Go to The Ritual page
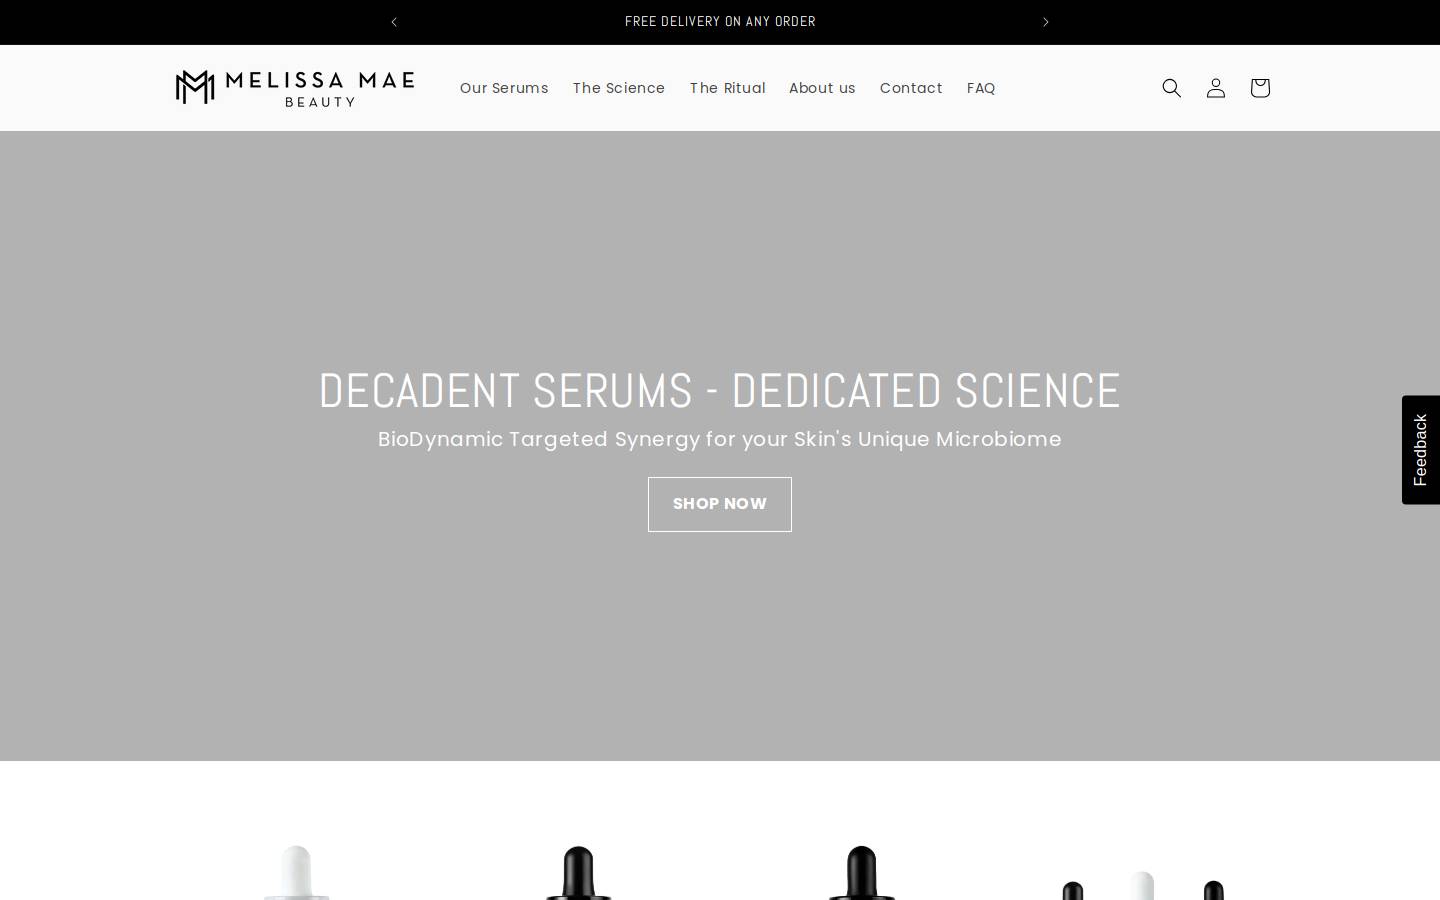 pyautogui.click(x=727, y=88)
